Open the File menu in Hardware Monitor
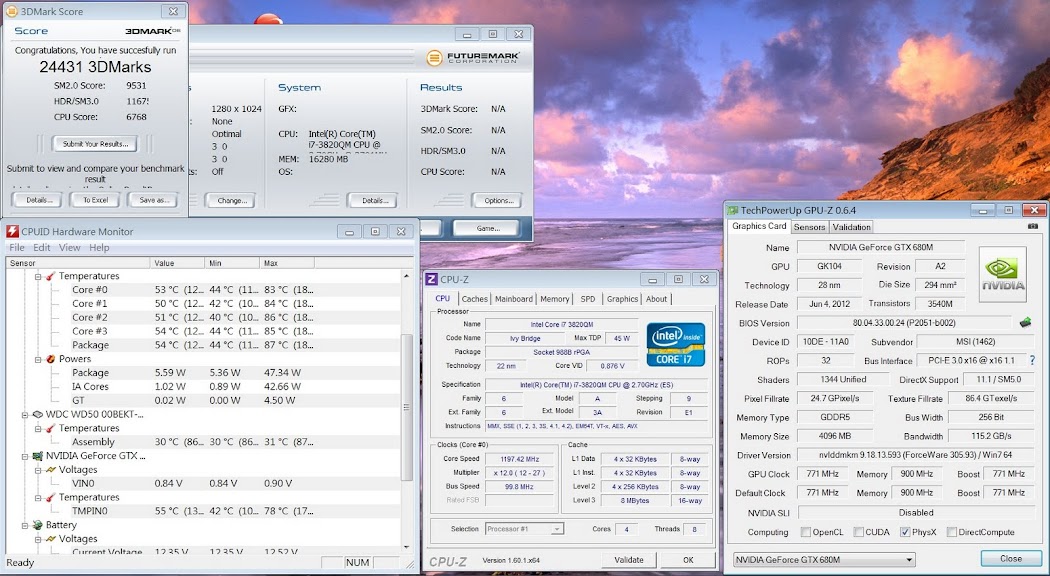This screenshot has width=1050, height=576. tap(17, 247)
